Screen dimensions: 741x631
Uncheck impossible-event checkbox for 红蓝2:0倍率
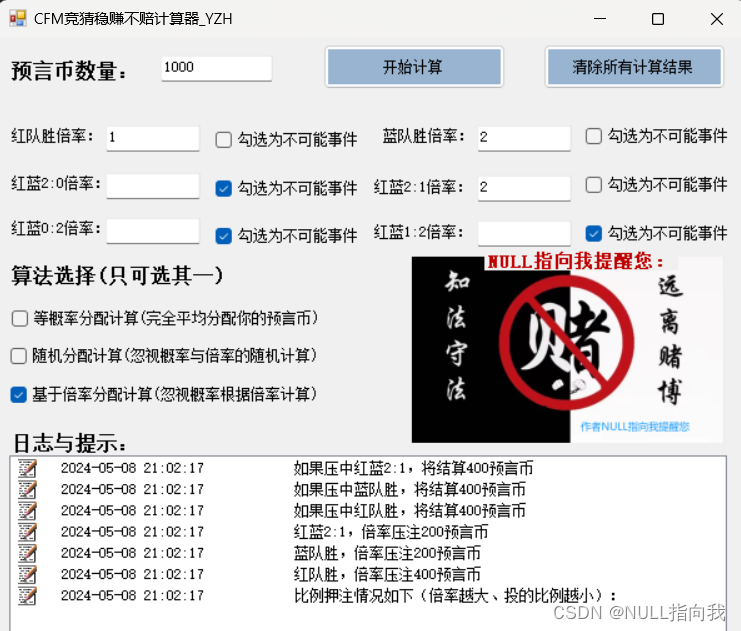tap(224, 188)
